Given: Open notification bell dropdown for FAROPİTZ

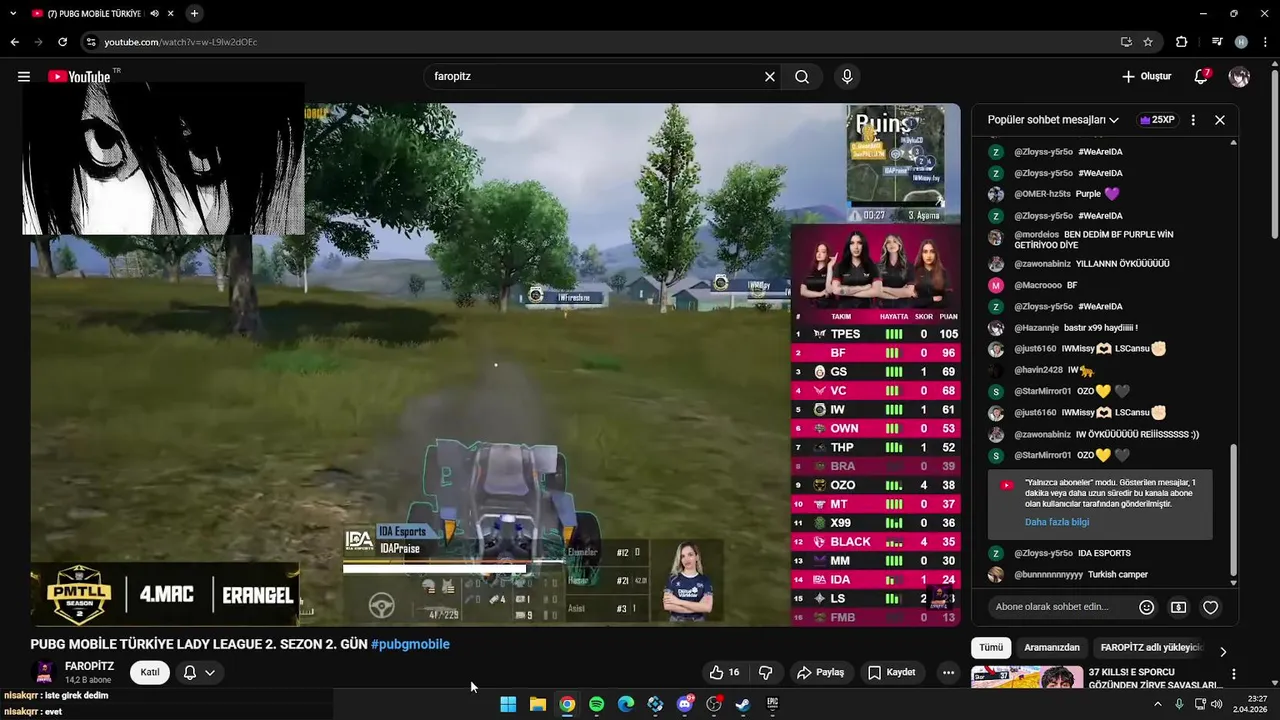Looking at the screenshot, I should 199,673.
